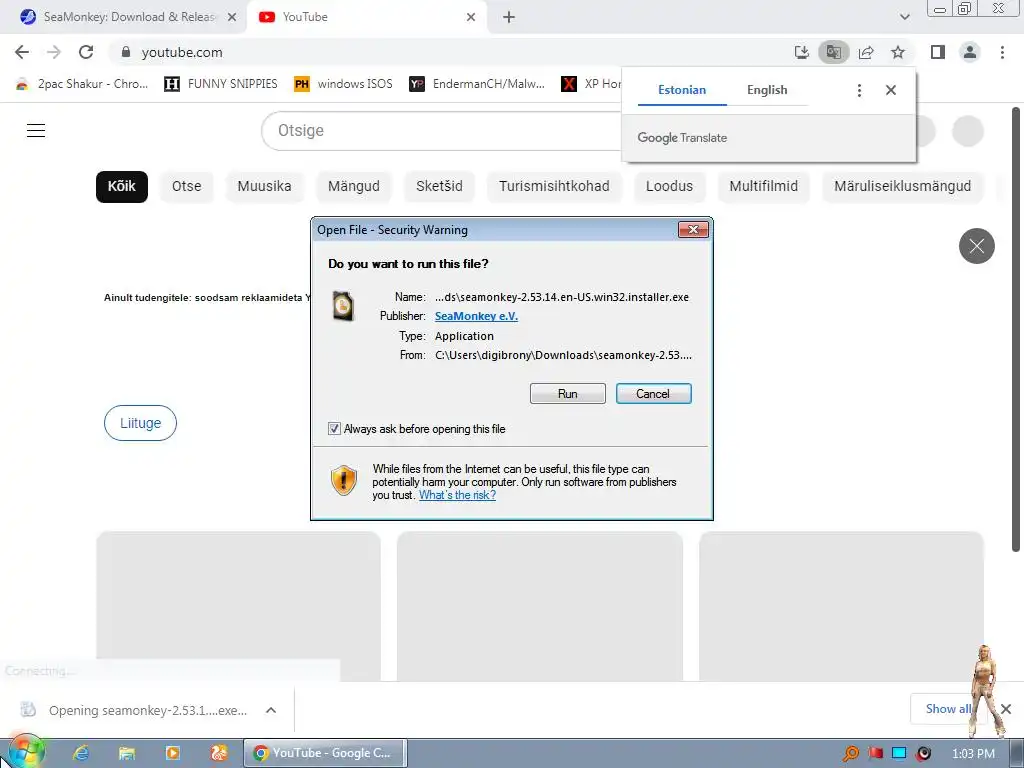Open the SeaMonkey e.V. publisher link

point(476,316)
